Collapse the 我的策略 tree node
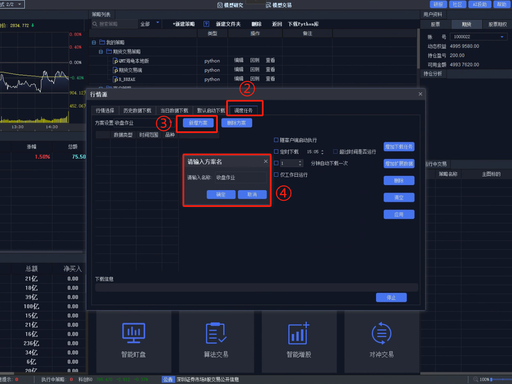This screenshot has height=384, width=512. coord(94,42)
